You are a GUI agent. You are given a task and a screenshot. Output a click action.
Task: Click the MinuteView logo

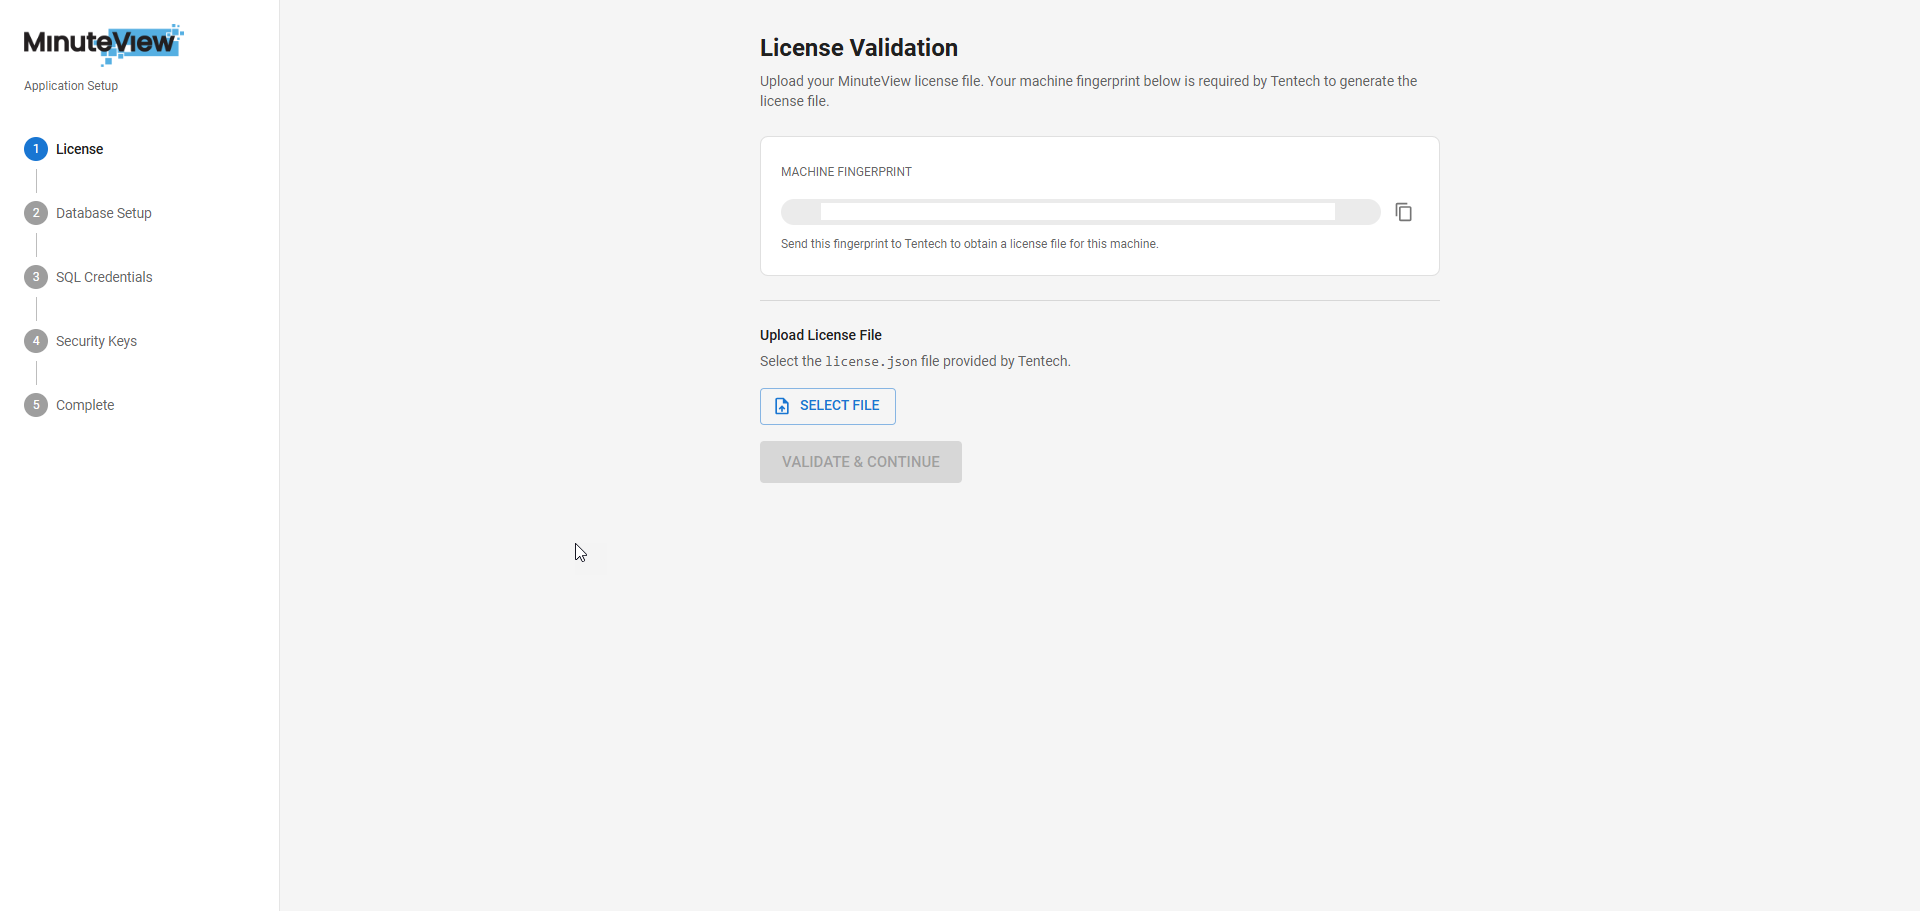[x=102, y=44]
